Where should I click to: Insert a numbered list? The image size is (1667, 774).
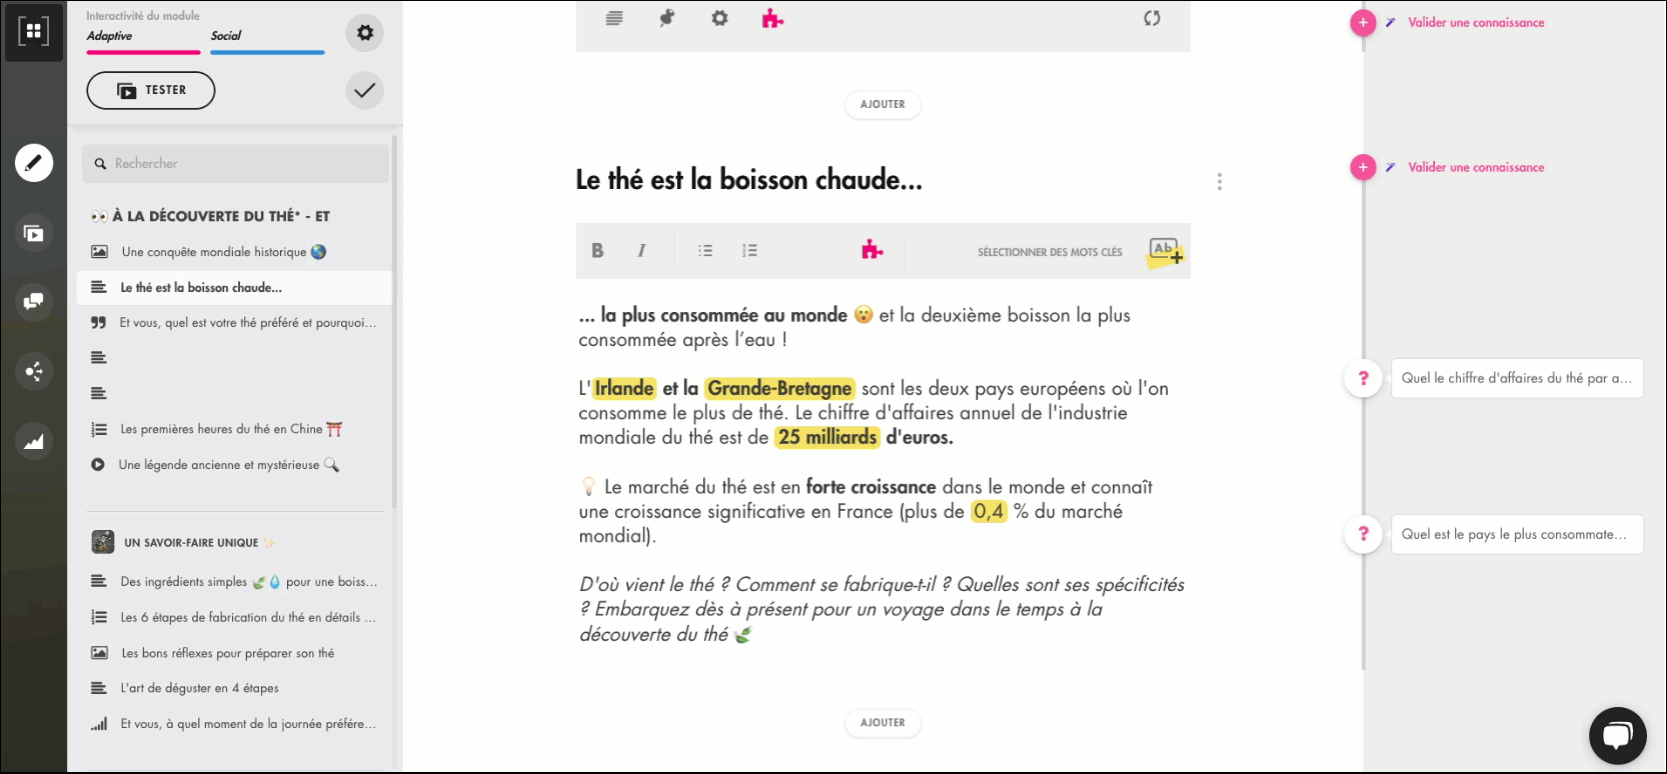coord(749,251)
